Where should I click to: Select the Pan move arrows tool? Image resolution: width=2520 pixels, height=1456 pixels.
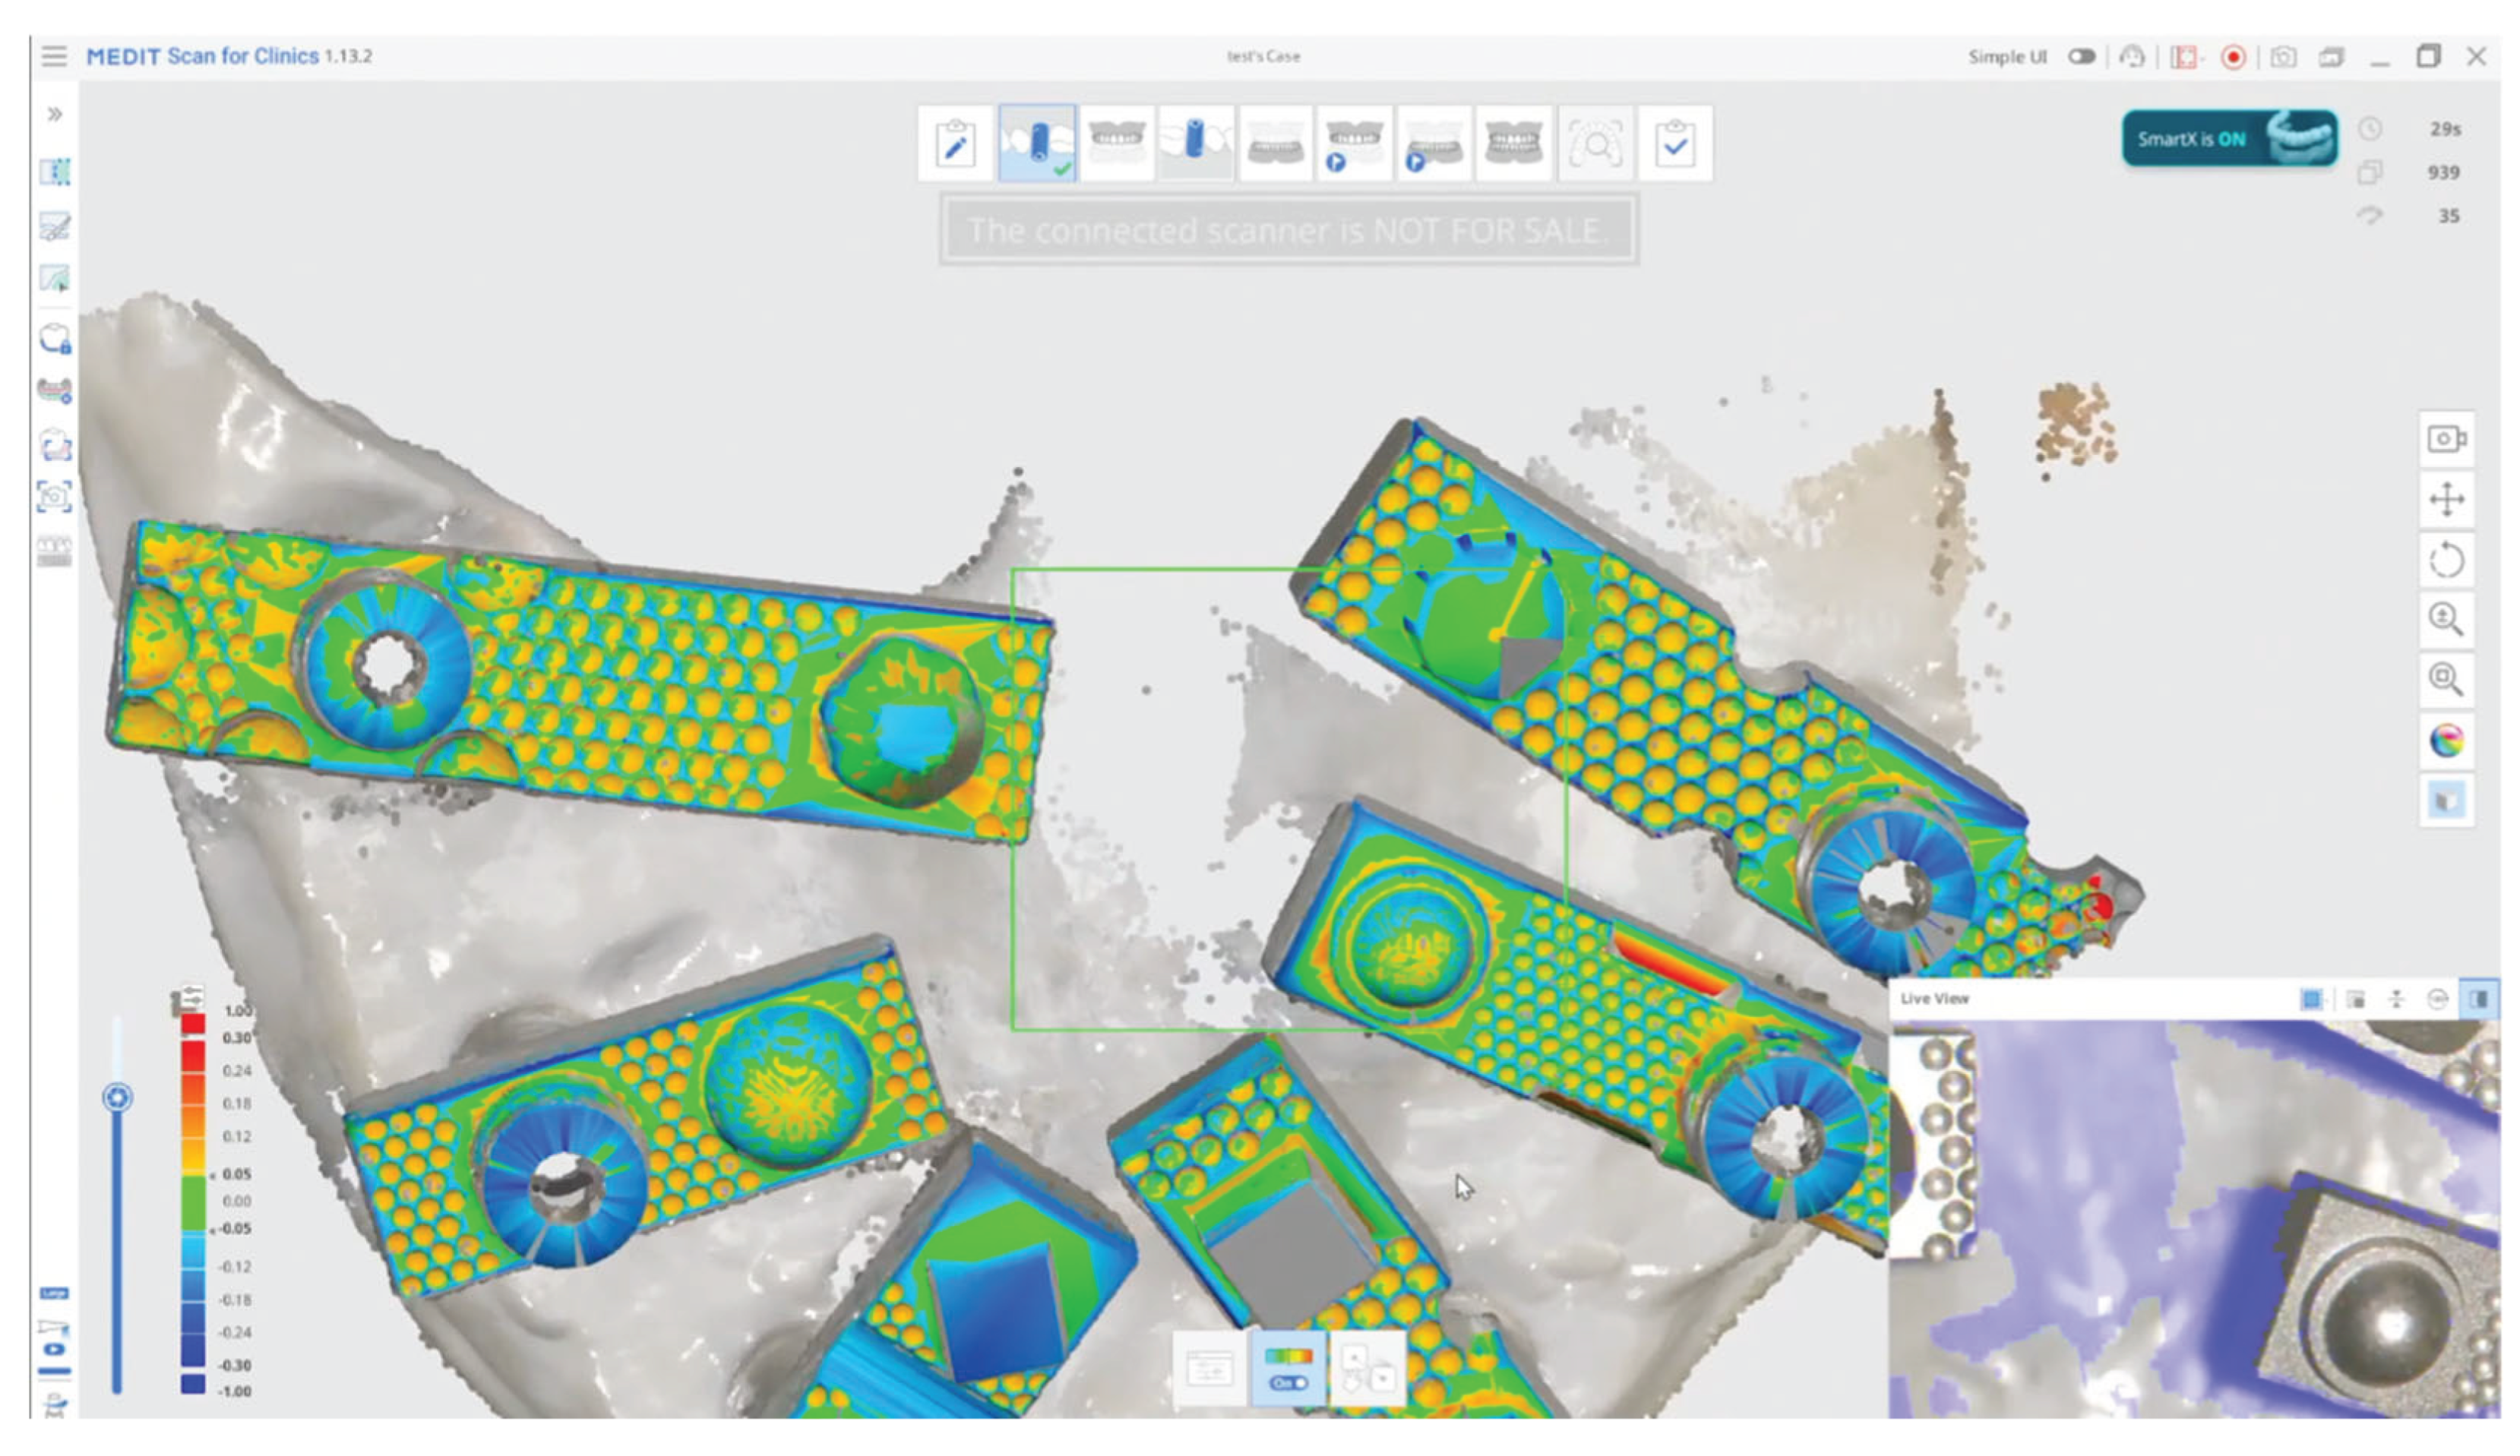click(2446, 499)
